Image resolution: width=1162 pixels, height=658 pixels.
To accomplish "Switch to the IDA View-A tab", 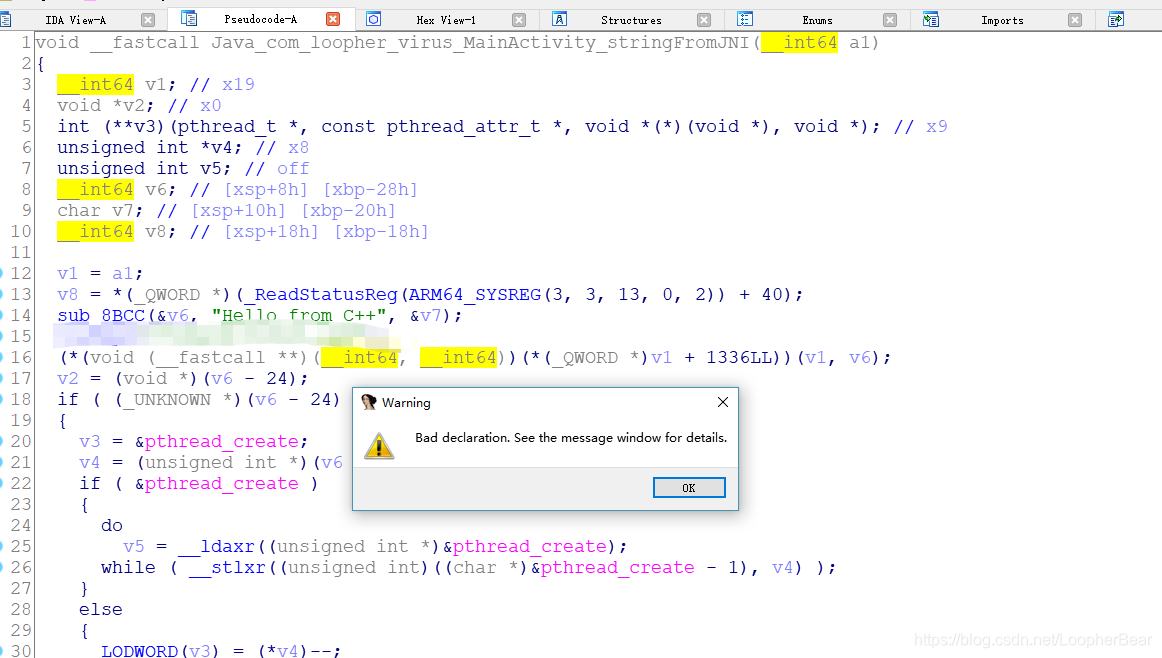I will click(x=76, y=20).
